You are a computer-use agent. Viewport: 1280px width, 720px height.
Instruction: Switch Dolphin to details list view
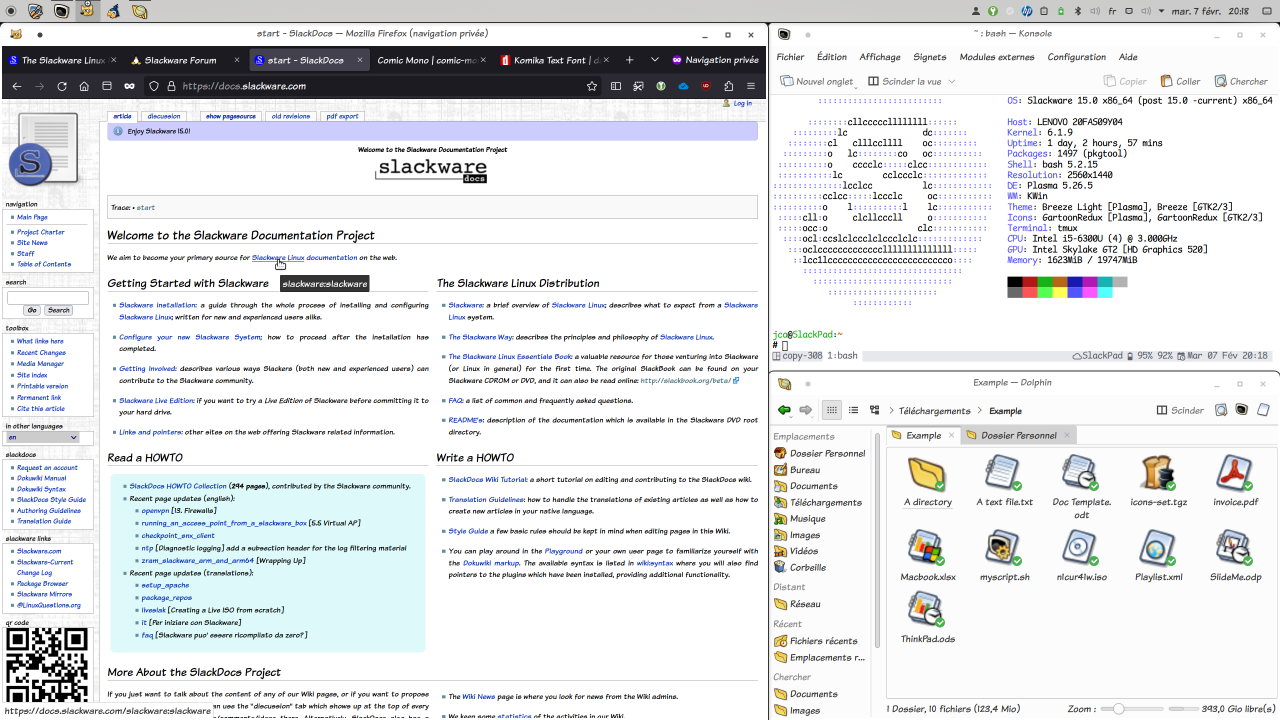tap(853, 410)
